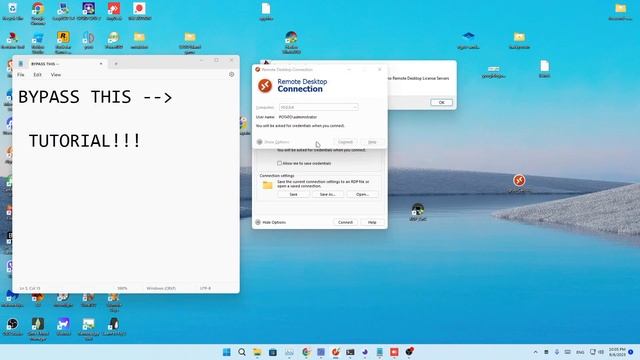Click the 'Ln 1, Col' status bar entry
Screen dimensions: 640x360
tap(30, 288)
